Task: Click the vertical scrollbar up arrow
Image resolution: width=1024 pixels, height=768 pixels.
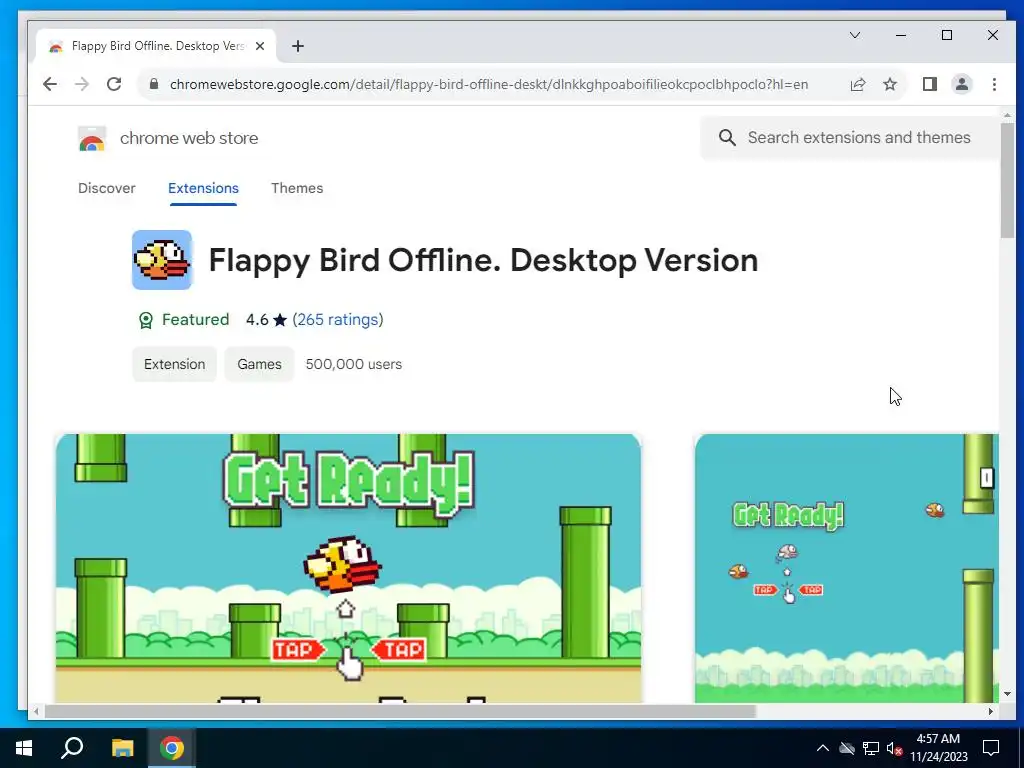Action: coord(1007,116)
